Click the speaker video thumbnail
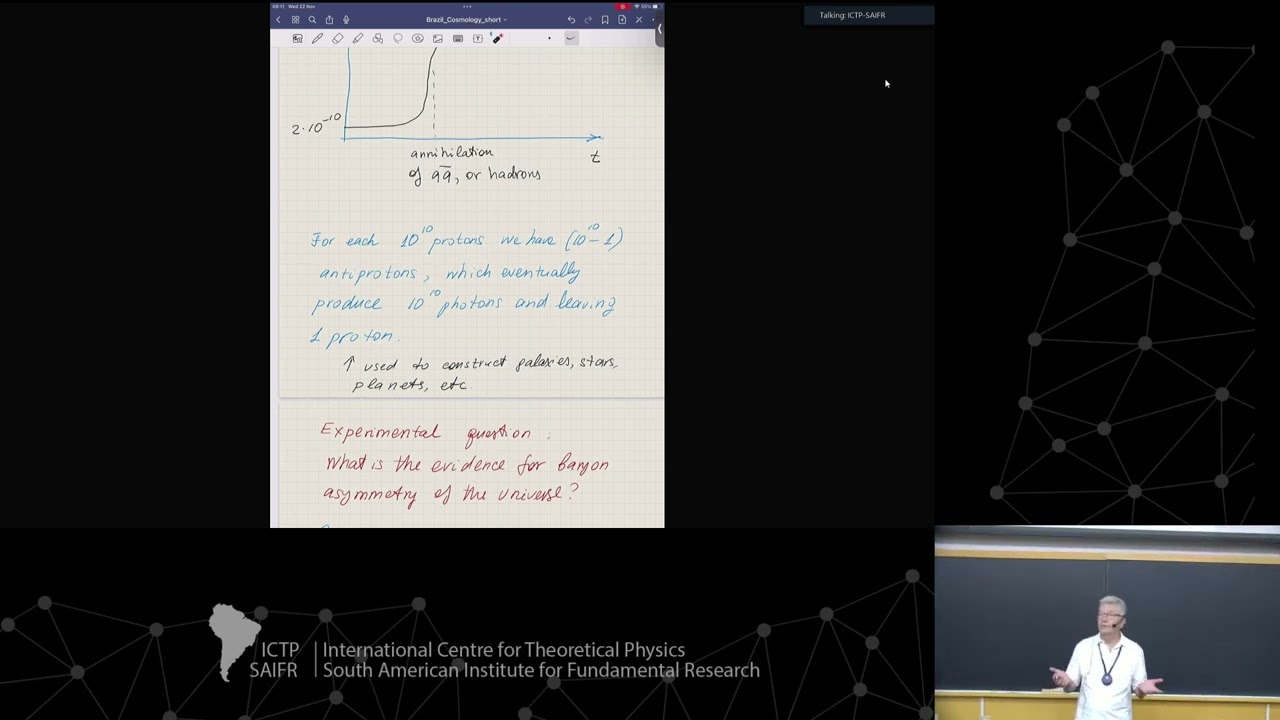Screen dimensions: 1280x720 pos(1107,623)
